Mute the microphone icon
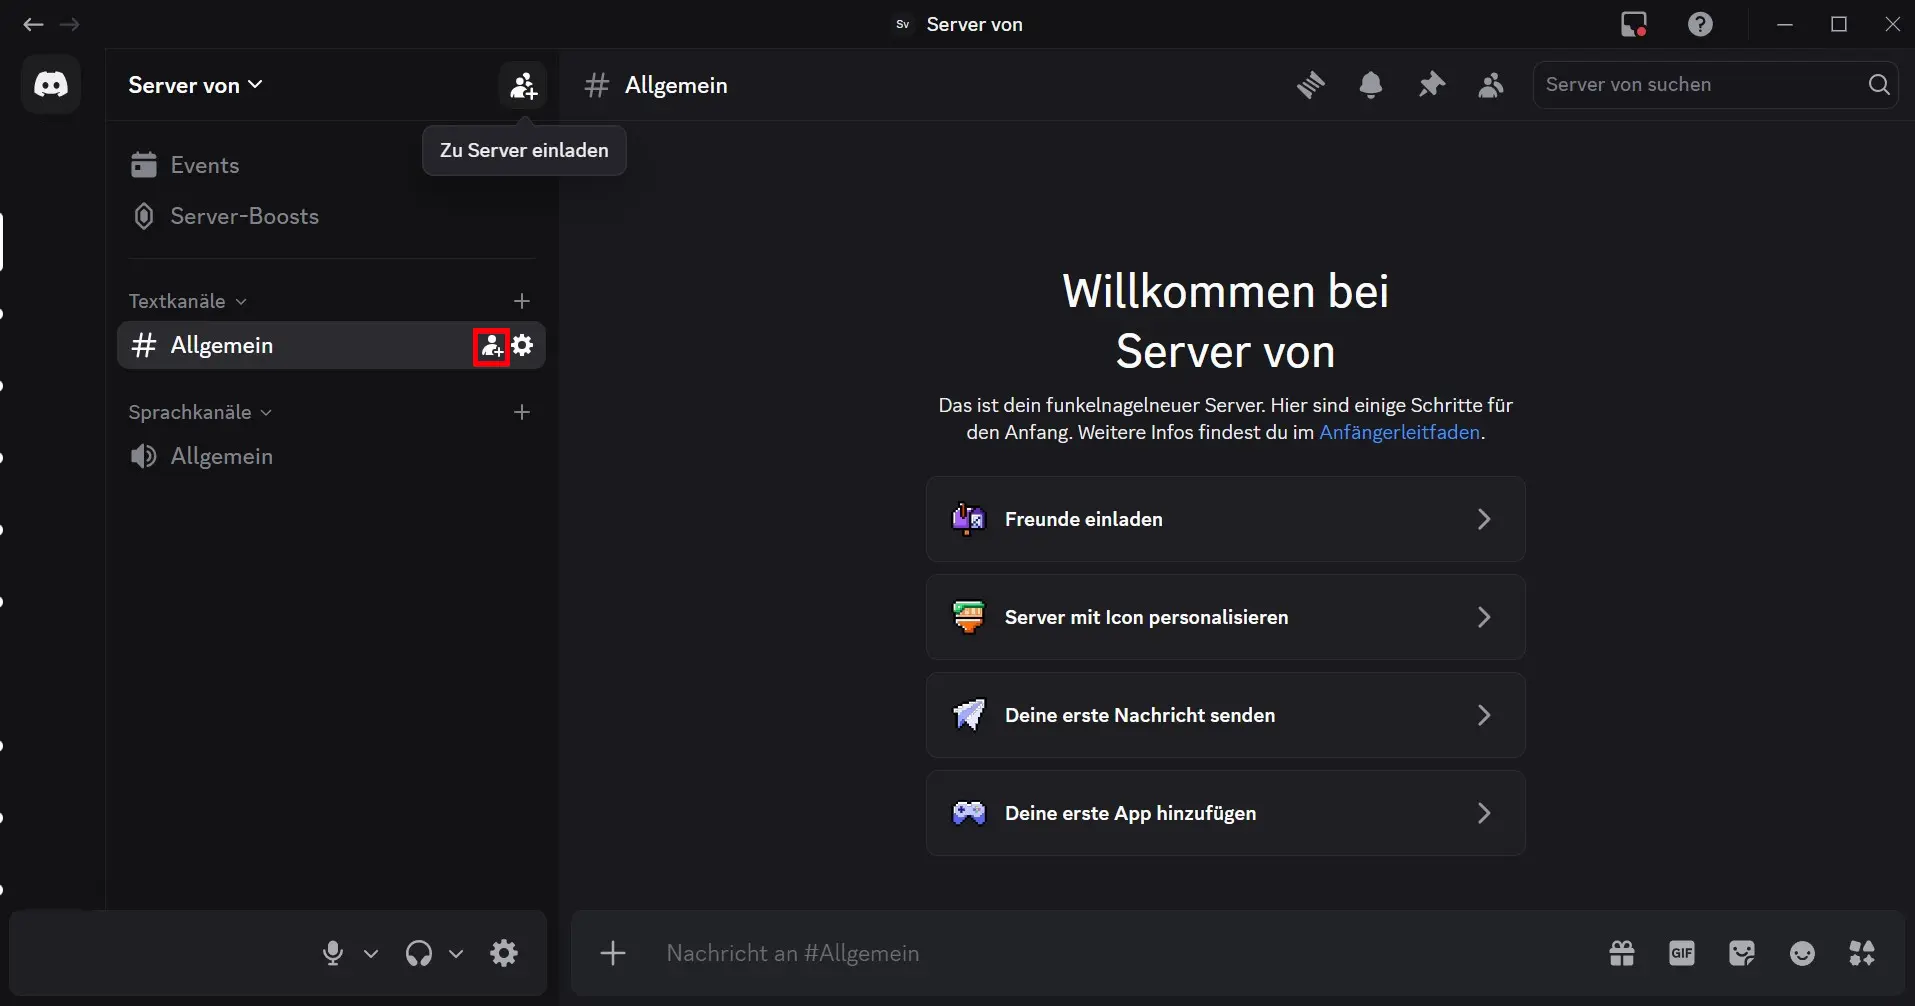Viewport: 1915px width, 1006px height. (334, 953)
